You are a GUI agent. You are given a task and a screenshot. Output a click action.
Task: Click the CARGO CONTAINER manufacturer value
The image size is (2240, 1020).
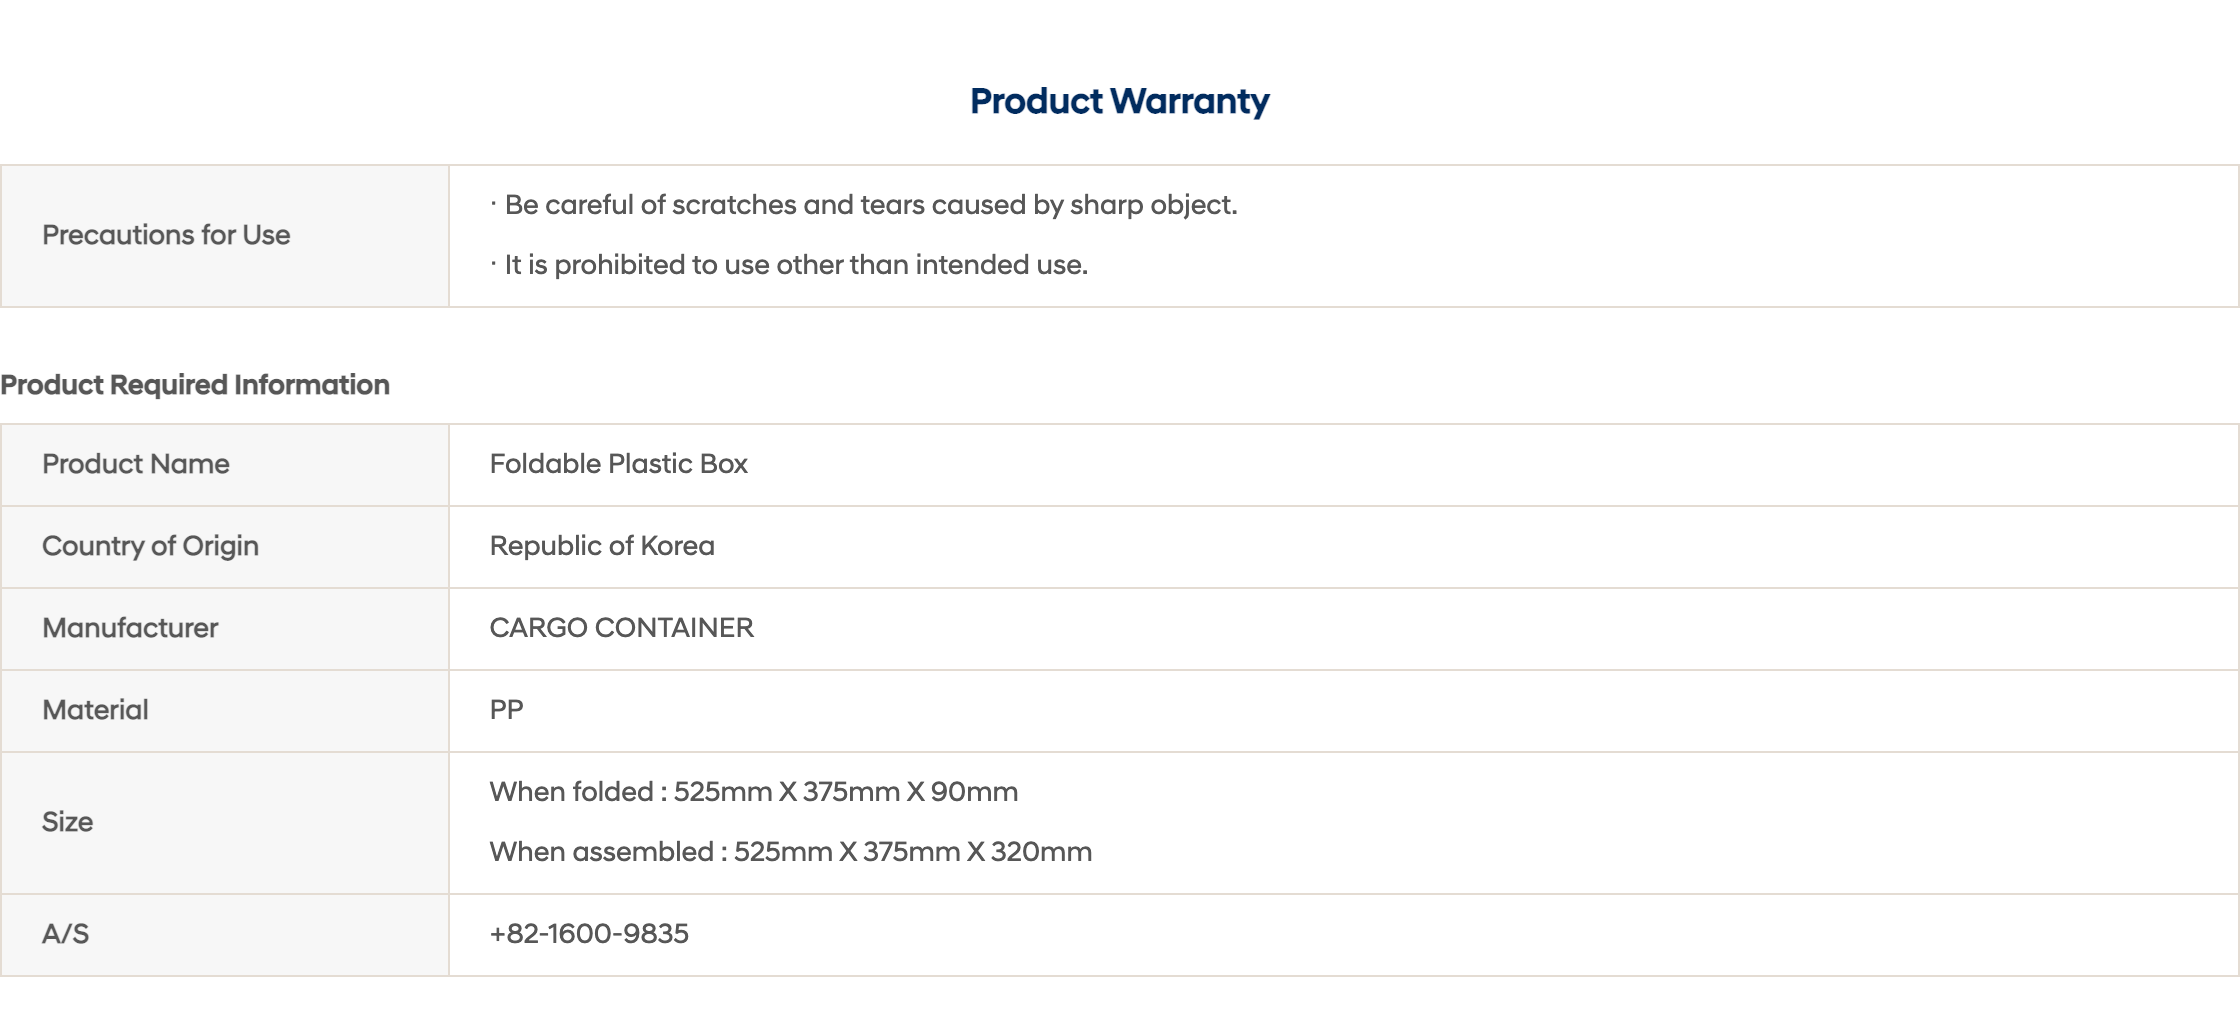click(x=621, y=628)
